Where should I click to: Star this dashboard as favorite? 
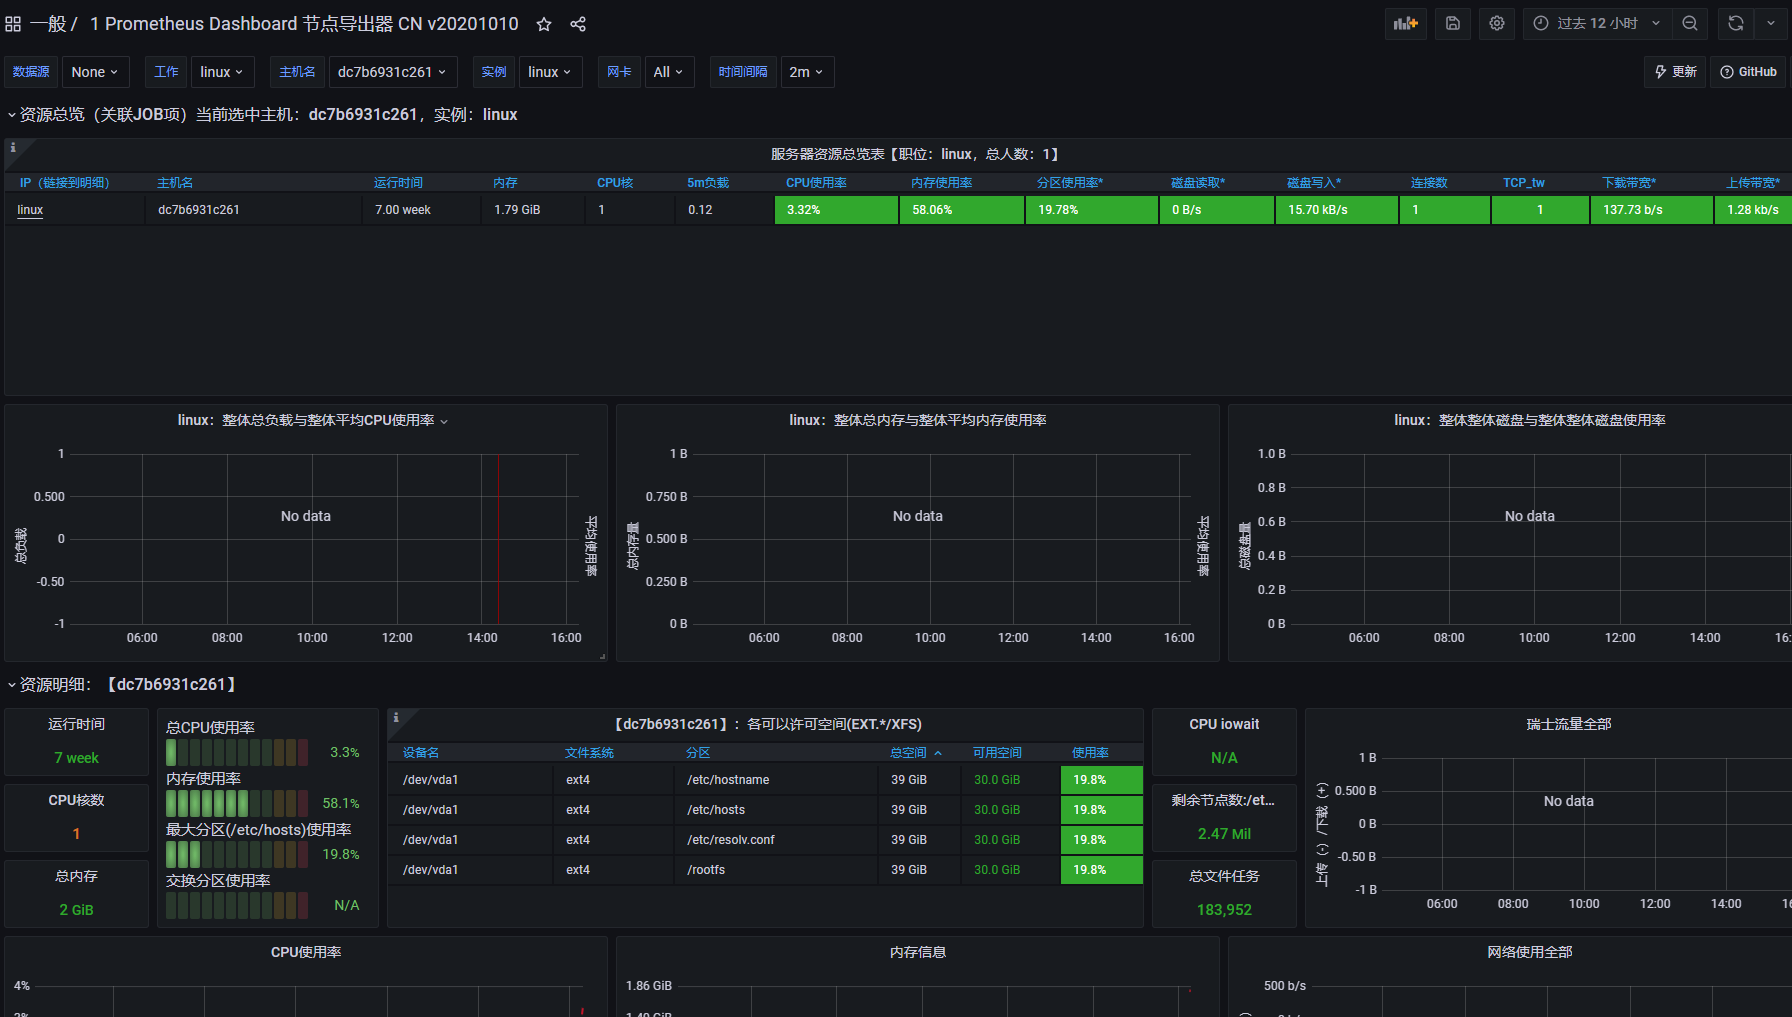[x=544, y=24]
